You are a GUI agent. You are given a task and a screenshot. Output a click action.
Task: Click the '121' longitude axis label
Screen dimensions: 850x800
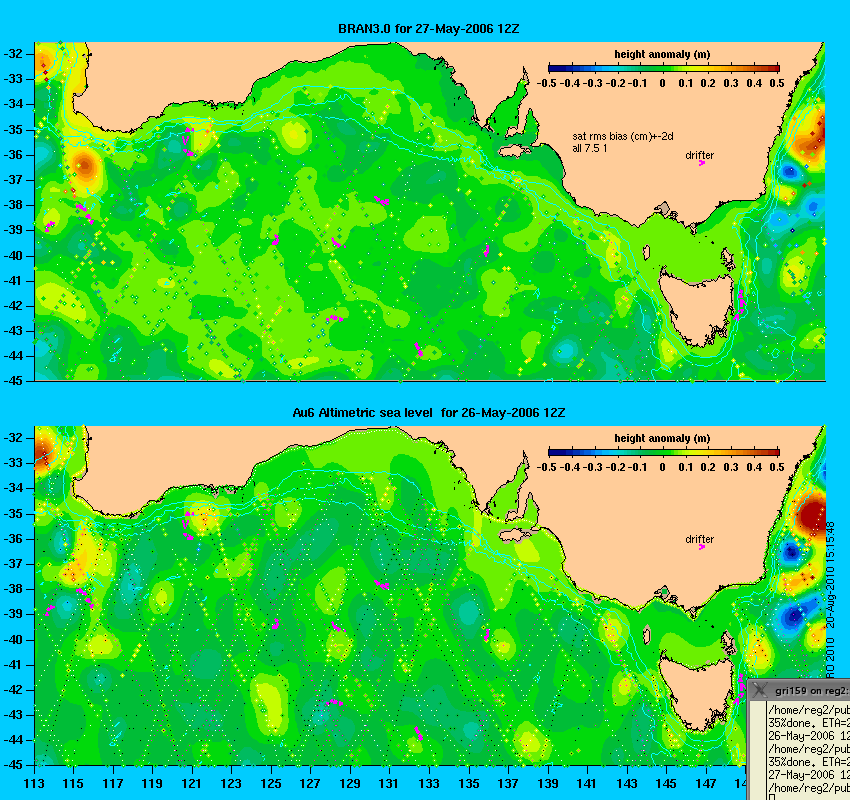[x=191, y=784]
